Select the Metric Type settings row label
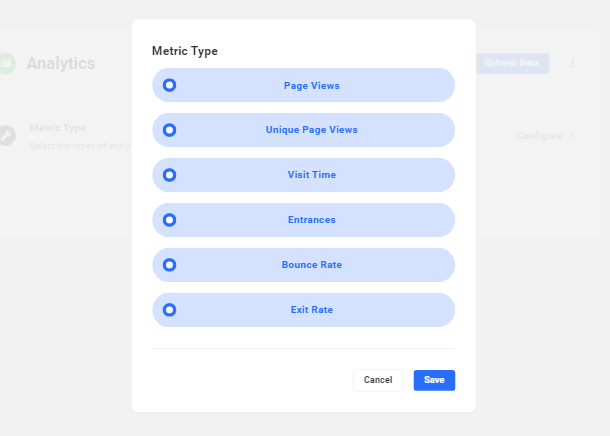Screen dimensions: 610x436 58,128
